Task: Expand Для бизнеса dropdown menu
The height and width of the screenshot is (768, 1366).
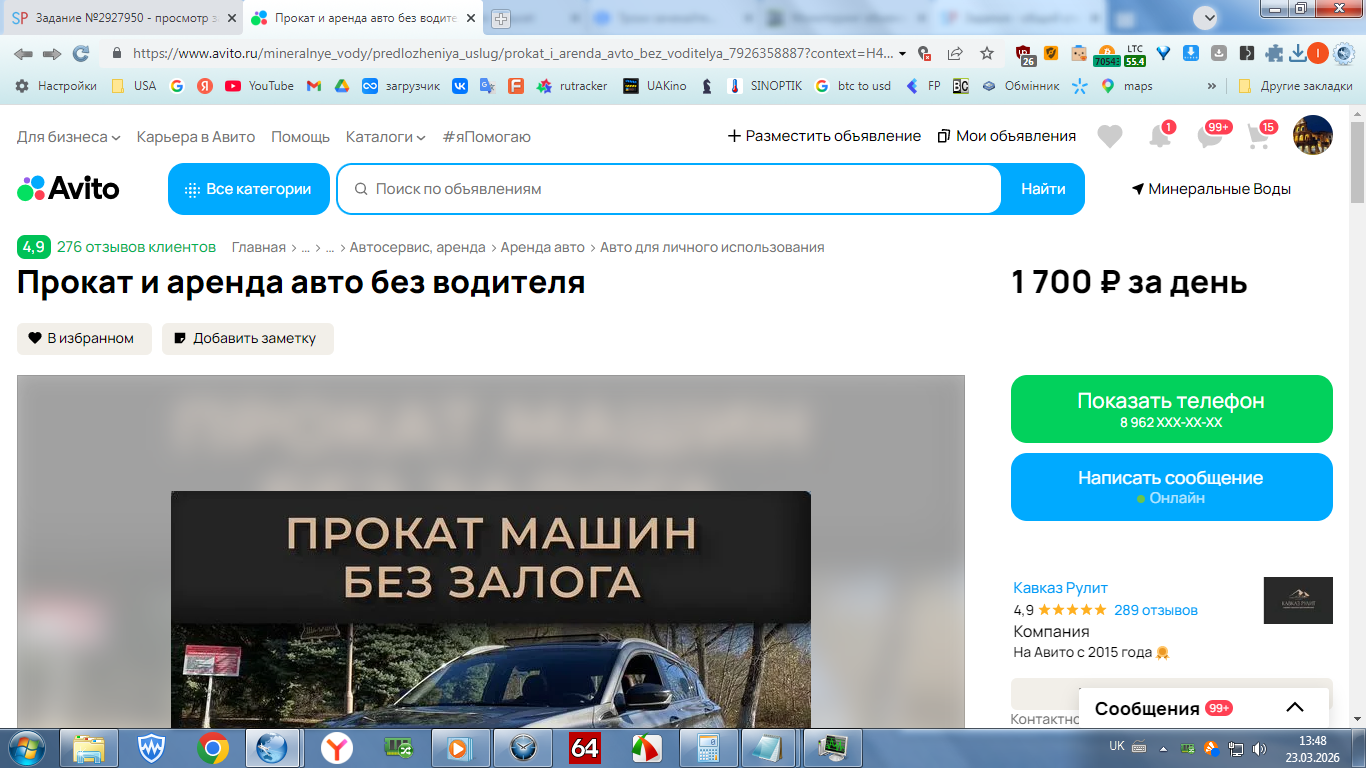Action: (x=69, y=136)
